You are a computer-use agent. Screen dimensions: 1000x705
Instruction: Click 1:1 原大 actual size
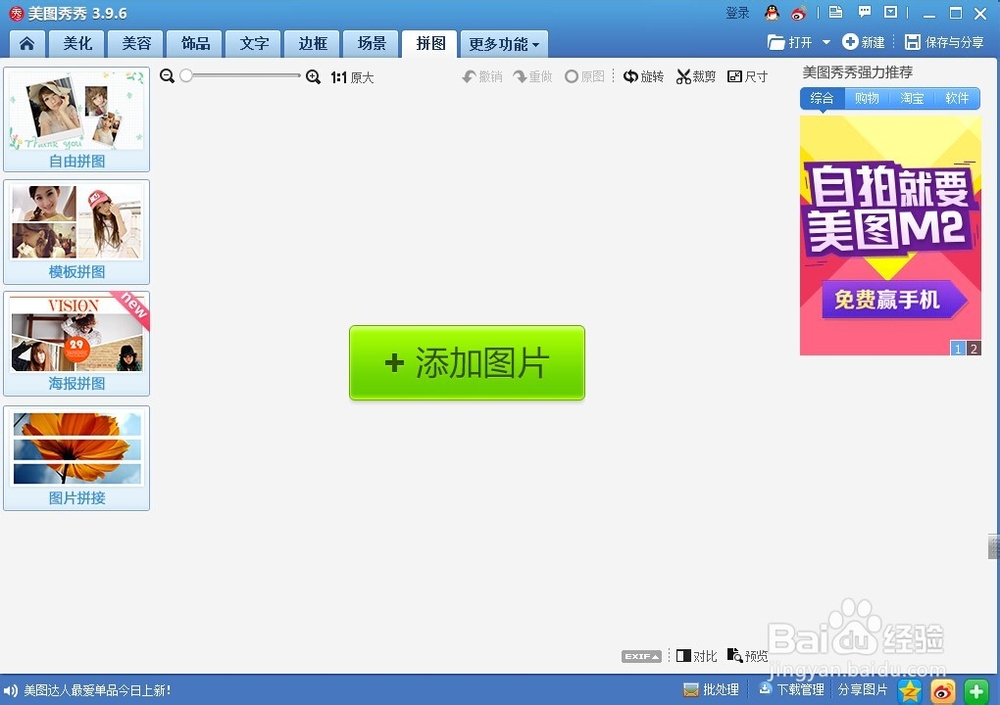click(x=352, y=77)
